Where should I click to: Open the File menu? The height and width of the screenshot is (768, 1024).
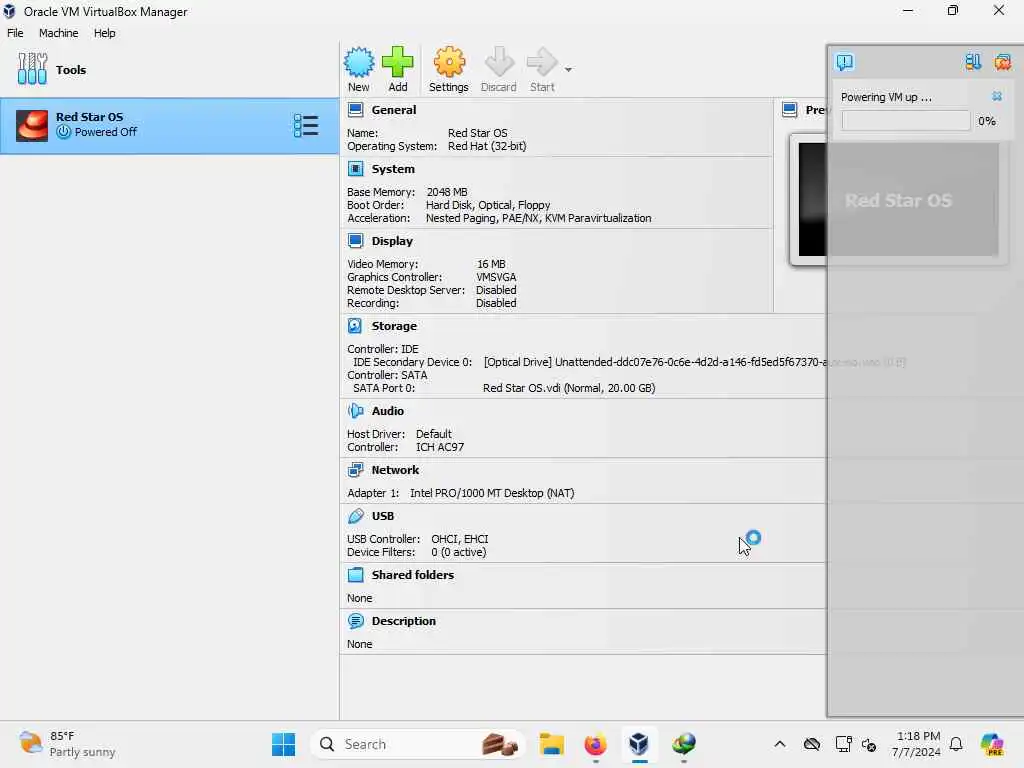[x=15, y=33]
